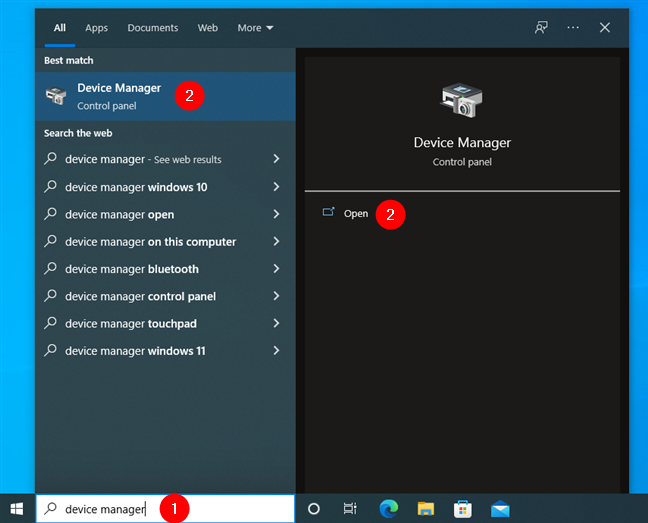Open File Explorer from taskbar
The height and width of the screenshot is (523, 648).
pos(426,509)
